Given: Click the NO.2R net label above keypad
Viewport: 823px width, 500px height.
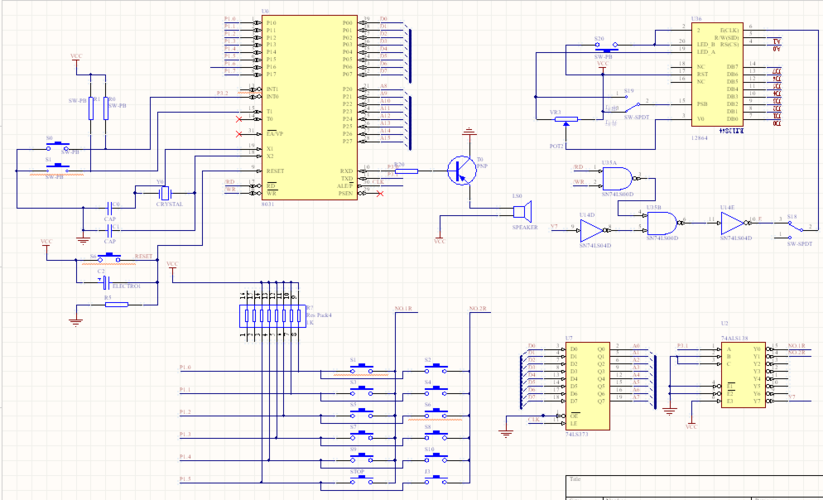Looking at the screenshot, I should 478,308.
